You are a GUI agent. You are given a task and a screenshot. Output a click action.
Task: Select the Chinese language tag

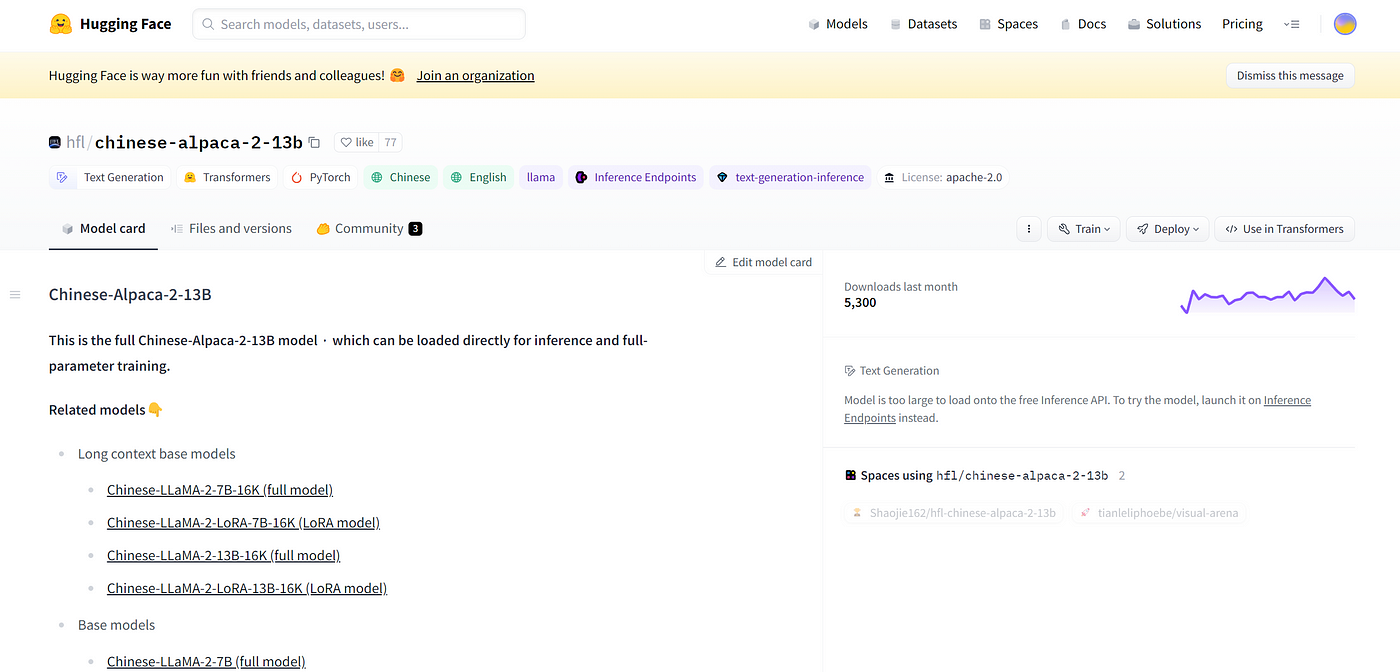(400, 177)
